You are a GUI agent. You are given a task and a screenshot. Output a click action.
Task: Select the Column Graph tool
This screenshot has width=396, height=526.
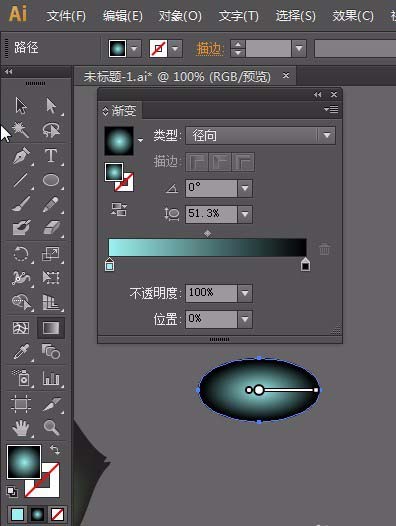(x=51, y=378)
